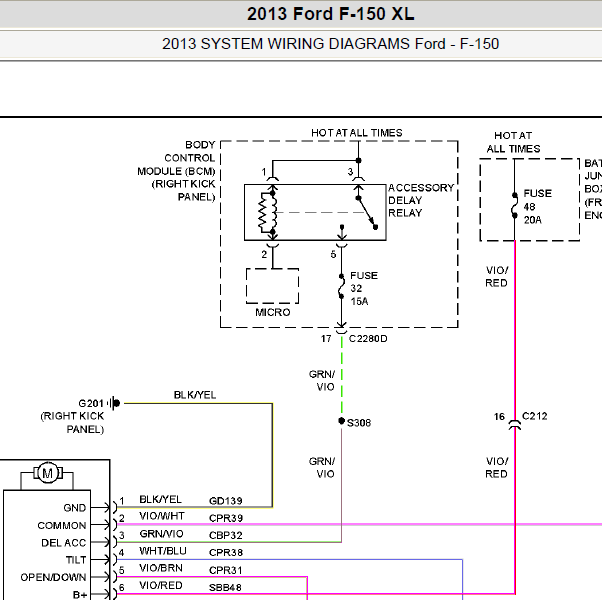Select the BLK/YEL wire color on pin 1
This screenshot has height=600, width=602.
160,499
